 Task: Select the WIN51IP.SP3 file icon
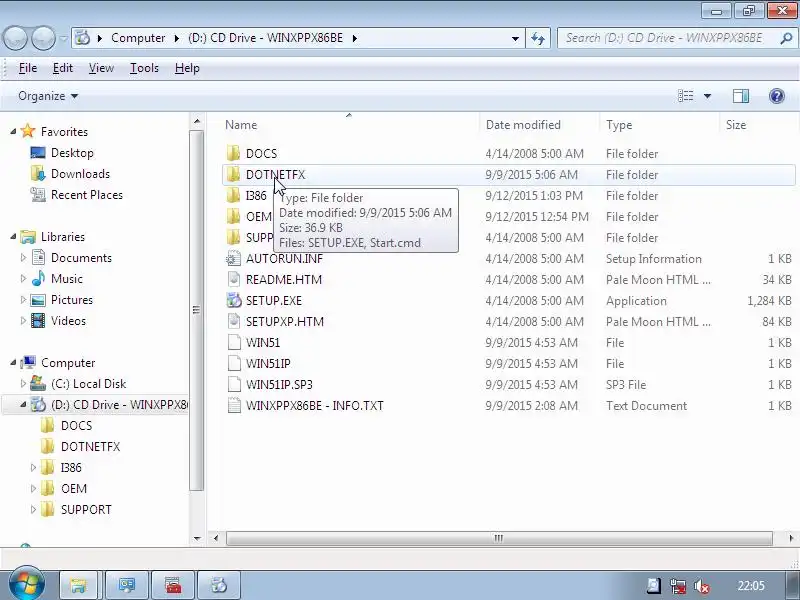click(233, 384)
